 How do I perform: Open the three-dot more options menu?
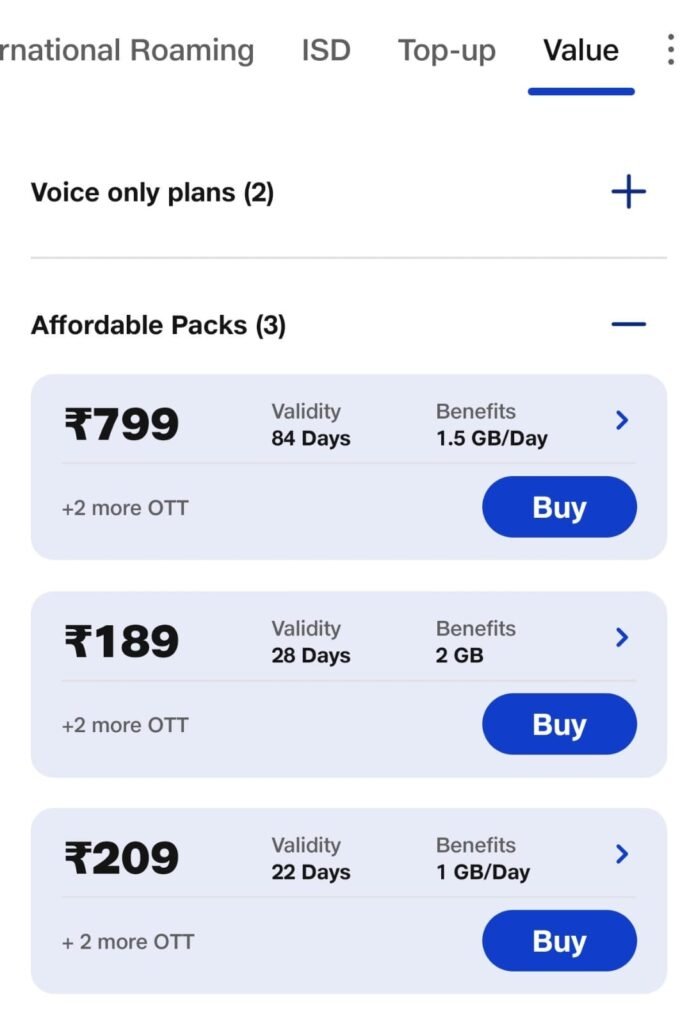pyautogui.click(x=670, y=50)
